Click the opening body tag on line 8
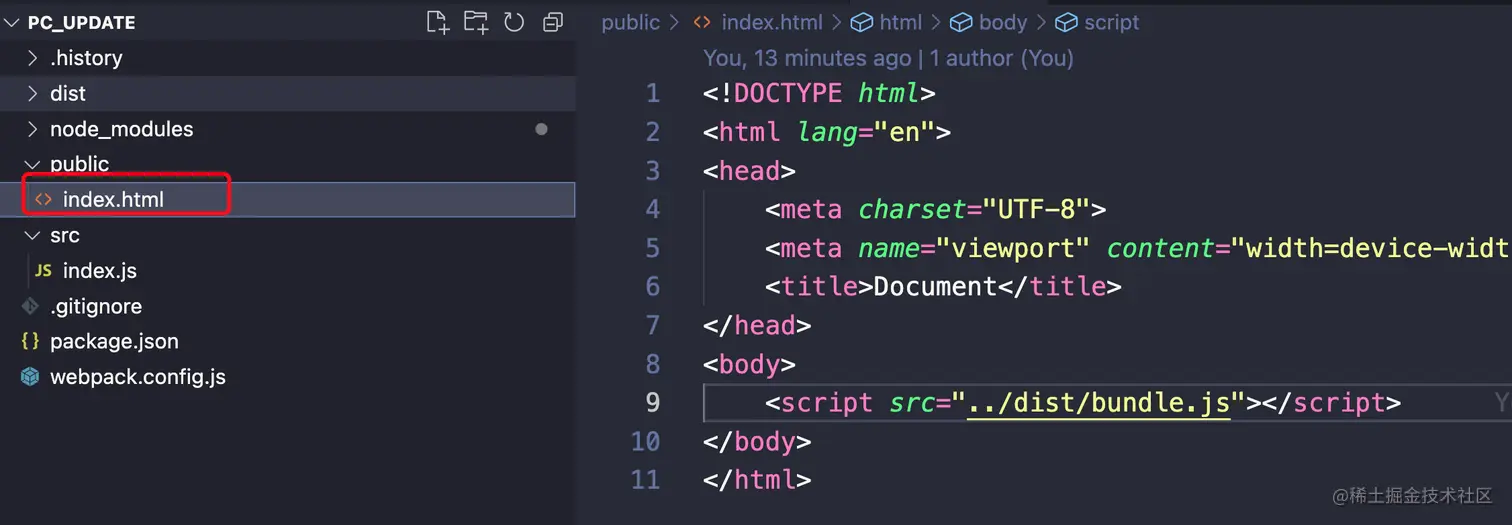Viewport: 1512px width, 525px height. pos(750,365)
